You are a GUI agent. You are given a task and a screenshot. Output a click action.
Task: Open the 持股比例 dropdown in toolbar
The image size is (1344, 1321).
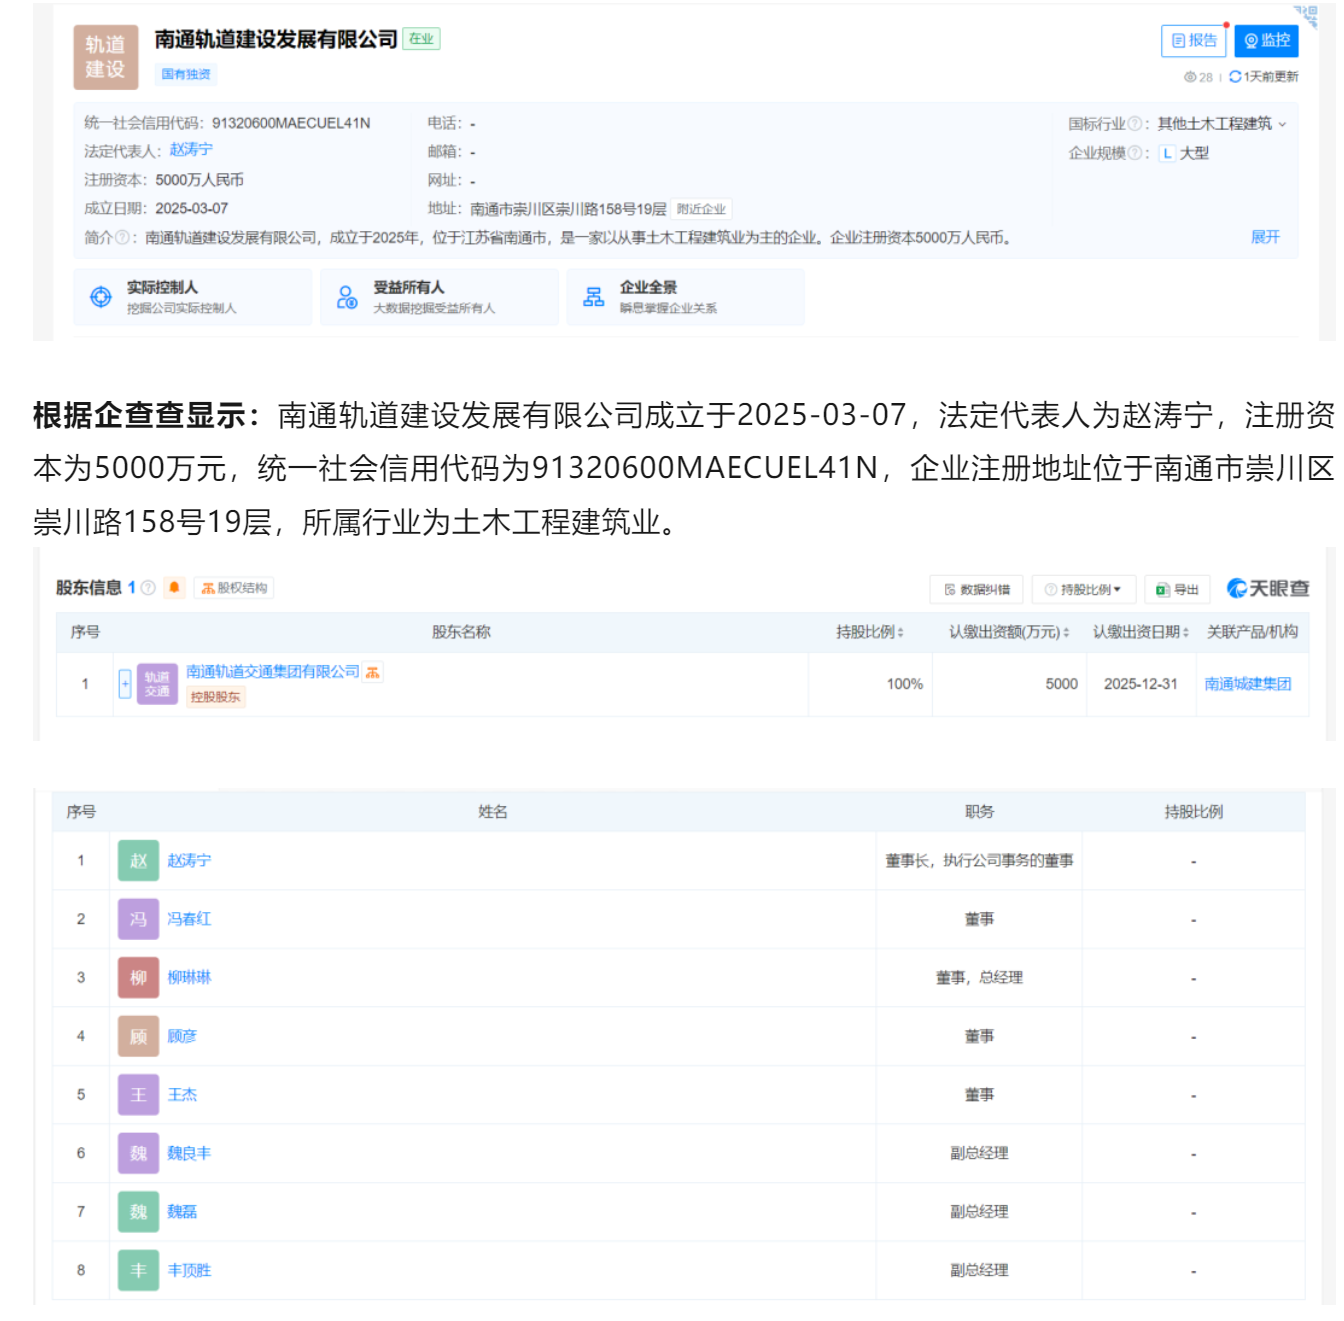click(1083, 589)
